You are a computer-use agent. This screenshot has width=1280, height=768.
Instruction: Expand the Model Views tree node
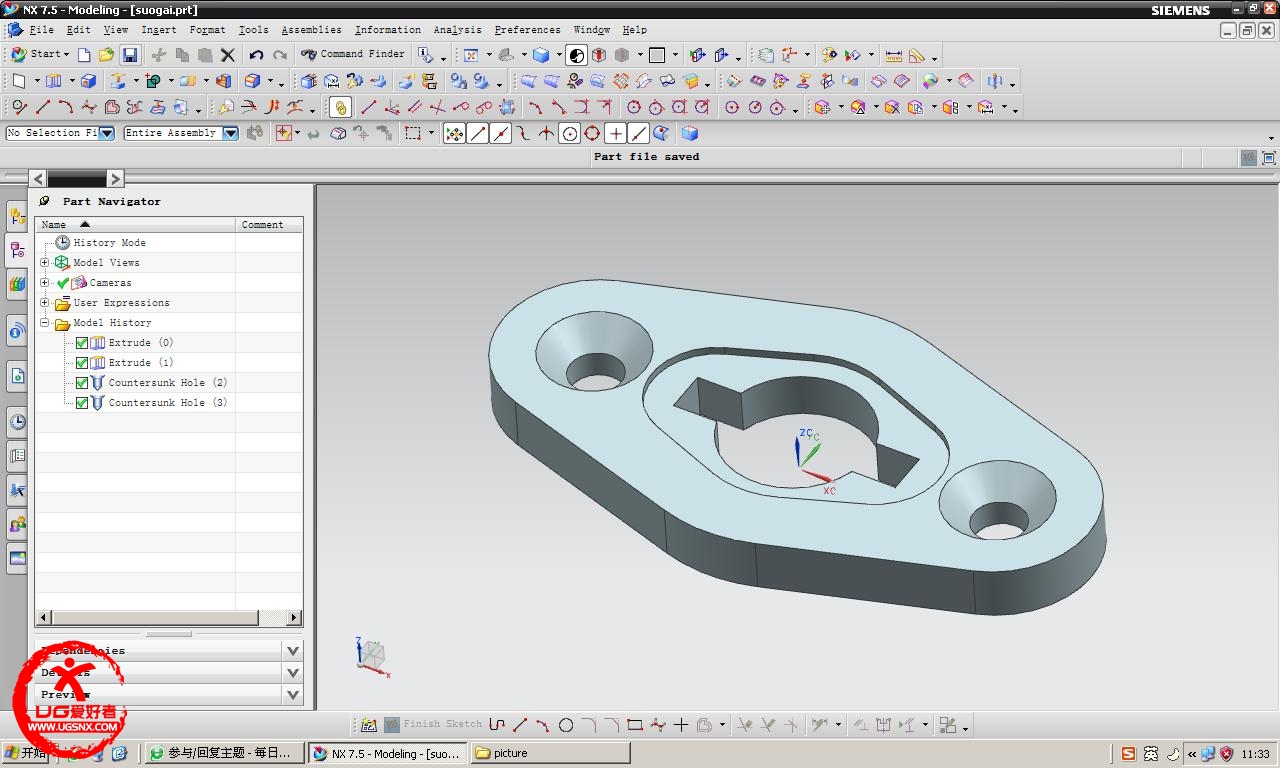(x=44, y=263)
